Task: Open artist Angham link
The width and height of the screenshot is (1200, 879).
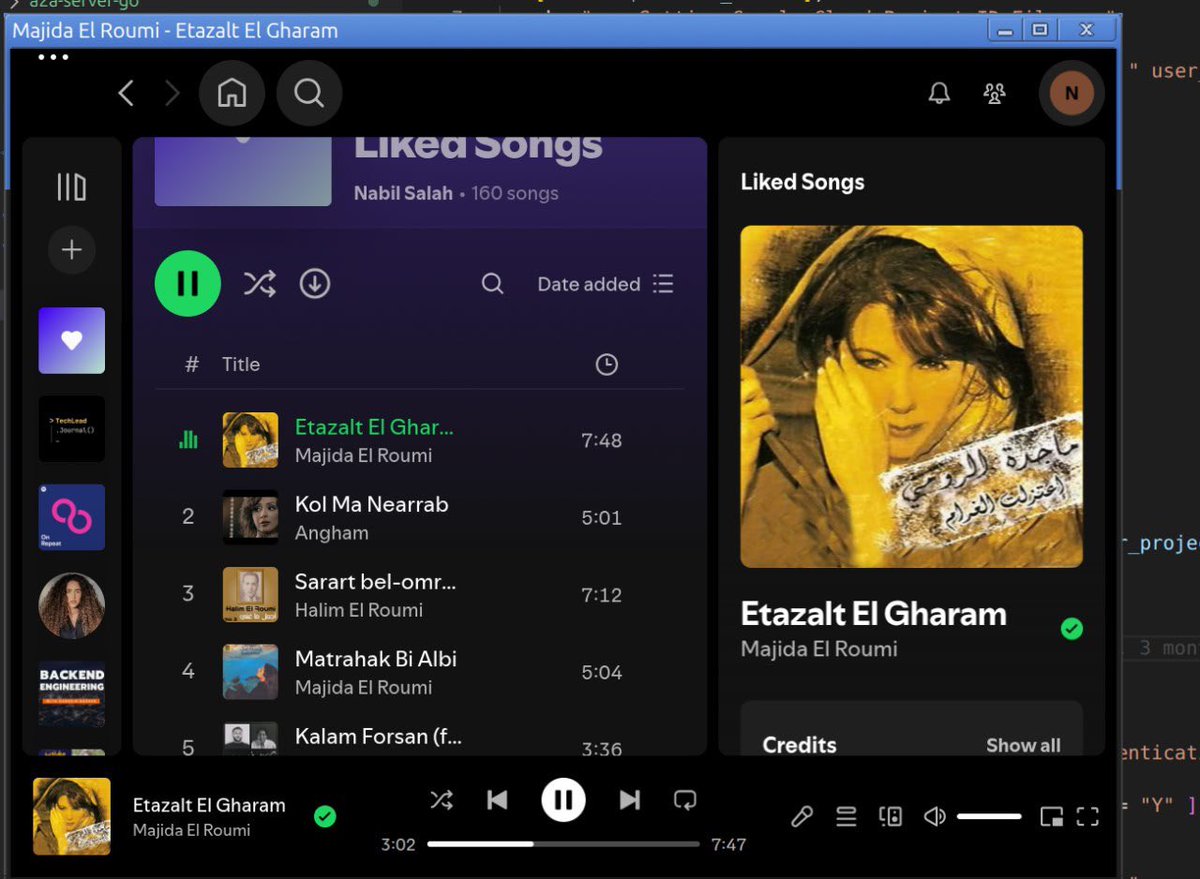Action: 332,533
